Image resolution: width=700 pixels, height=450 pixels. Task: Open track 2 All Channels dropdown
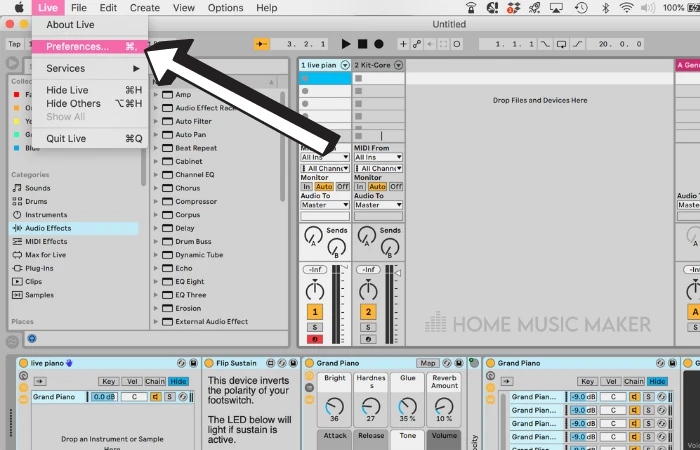(378, 168)
